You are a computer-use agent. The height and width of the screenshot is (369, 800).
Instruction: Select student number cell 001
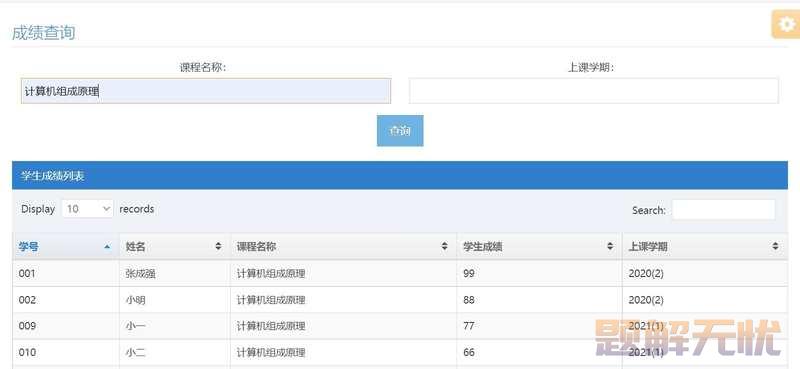click(x=27, y=274)
